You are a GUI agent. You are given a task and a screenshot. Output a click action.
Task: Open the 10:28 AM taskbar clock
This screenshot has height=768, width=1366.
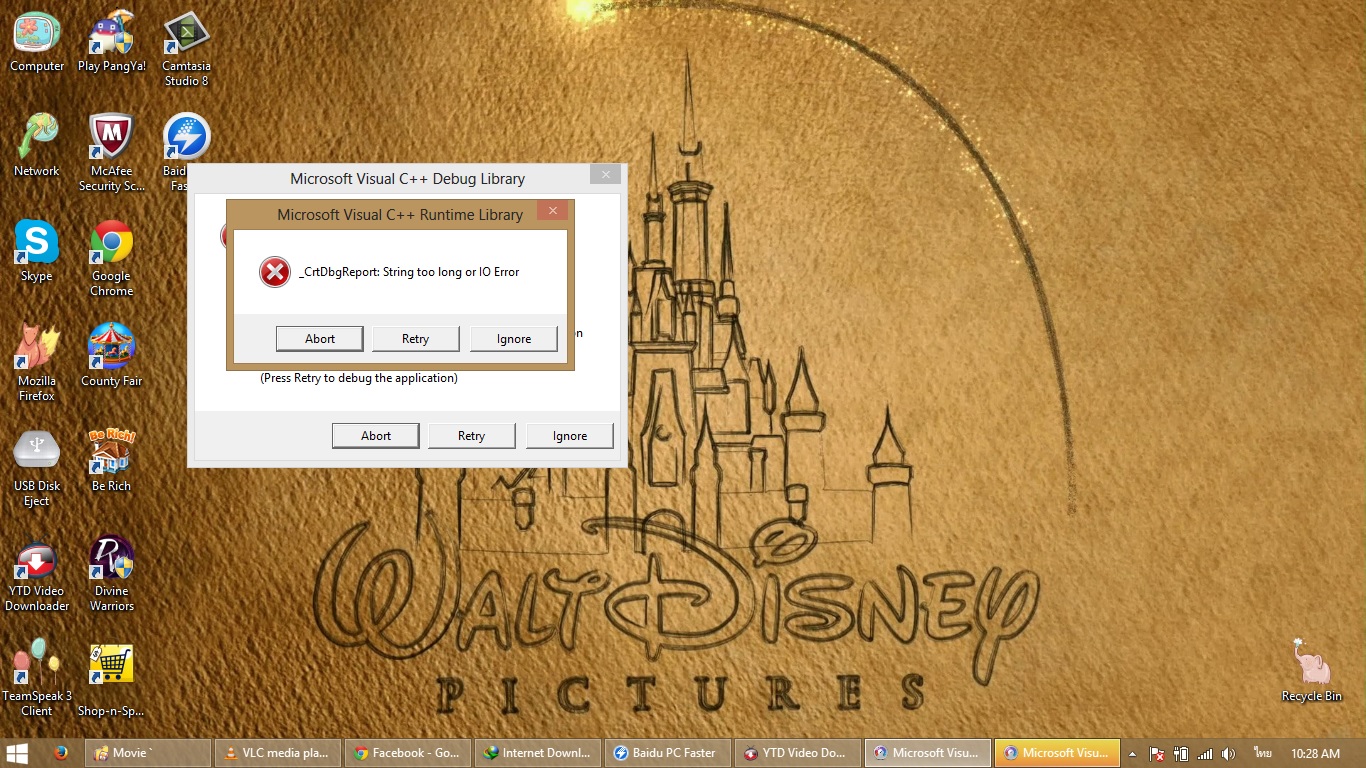coord(1315,753)
